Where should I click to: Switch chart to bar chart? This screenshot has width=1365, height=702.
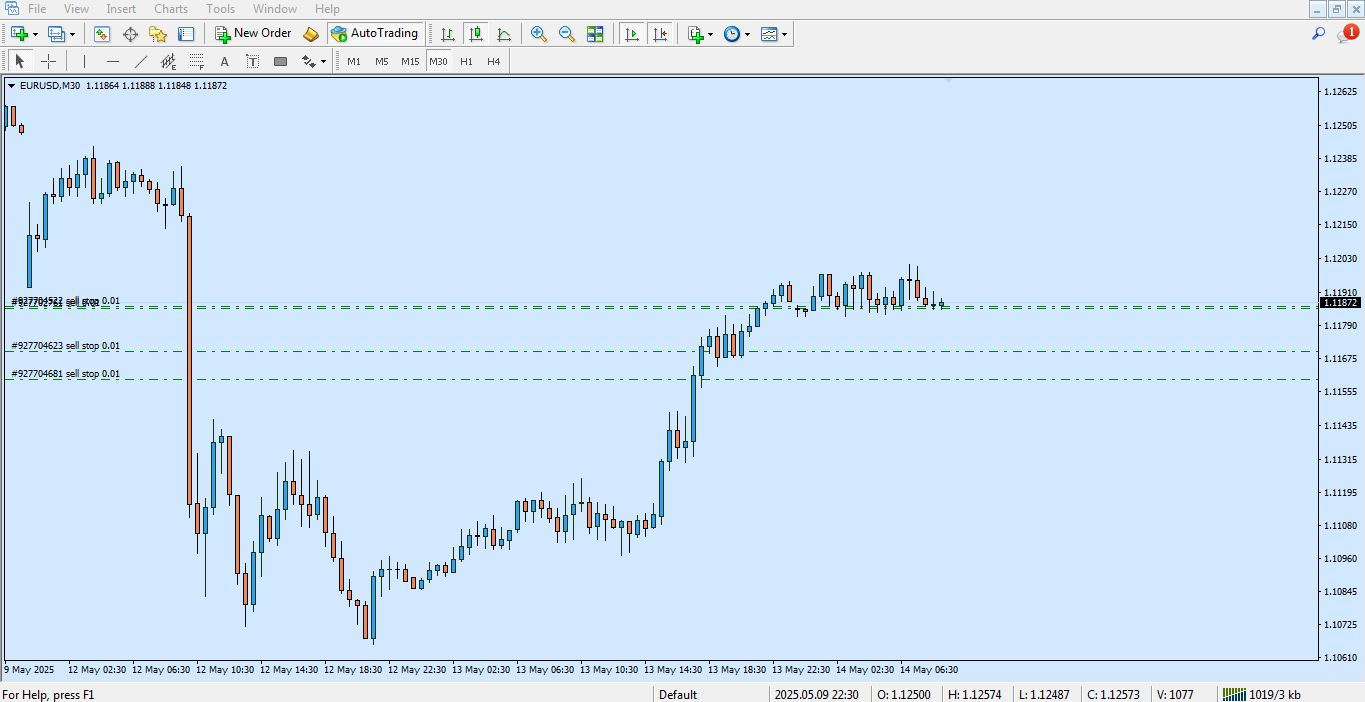(x=448, y=34)
